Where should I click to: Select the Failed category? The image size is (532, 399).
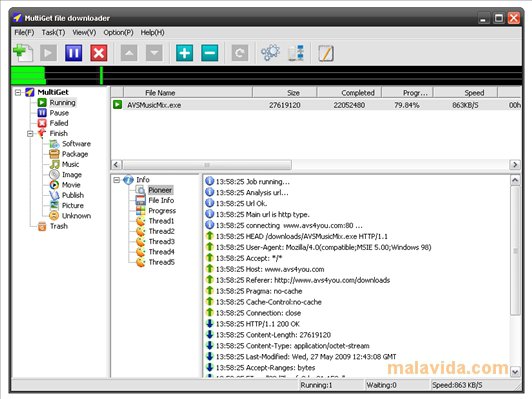tap(59, 123)
